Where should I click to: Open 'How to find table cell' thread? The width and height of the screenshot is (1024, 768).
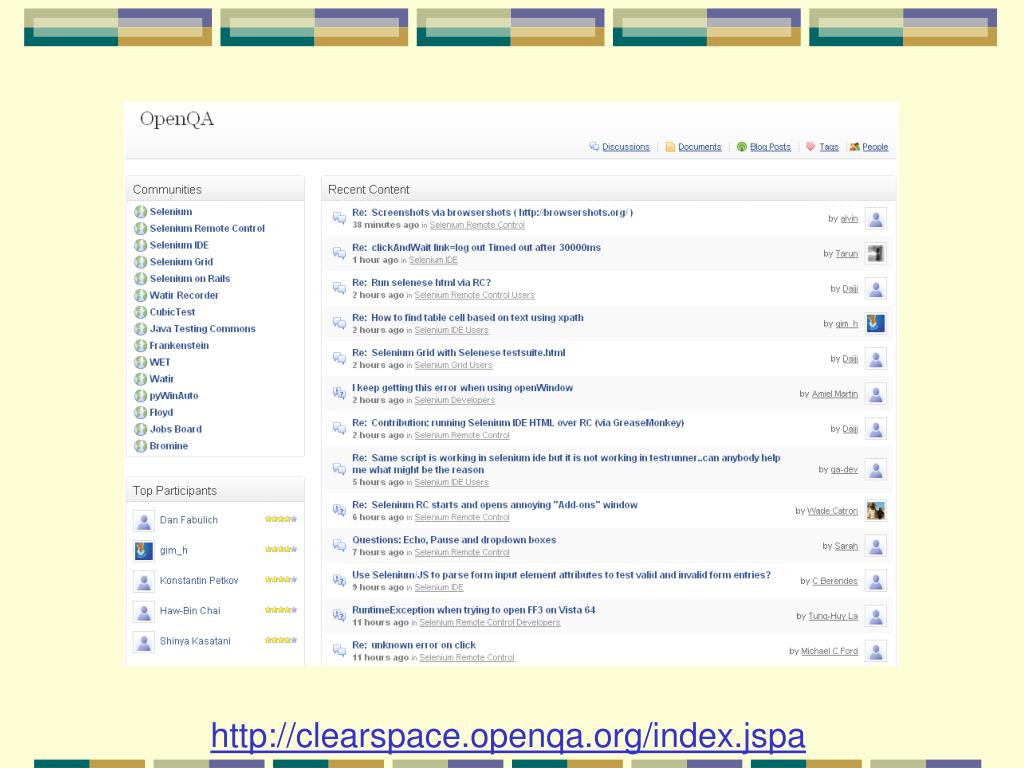468,317
